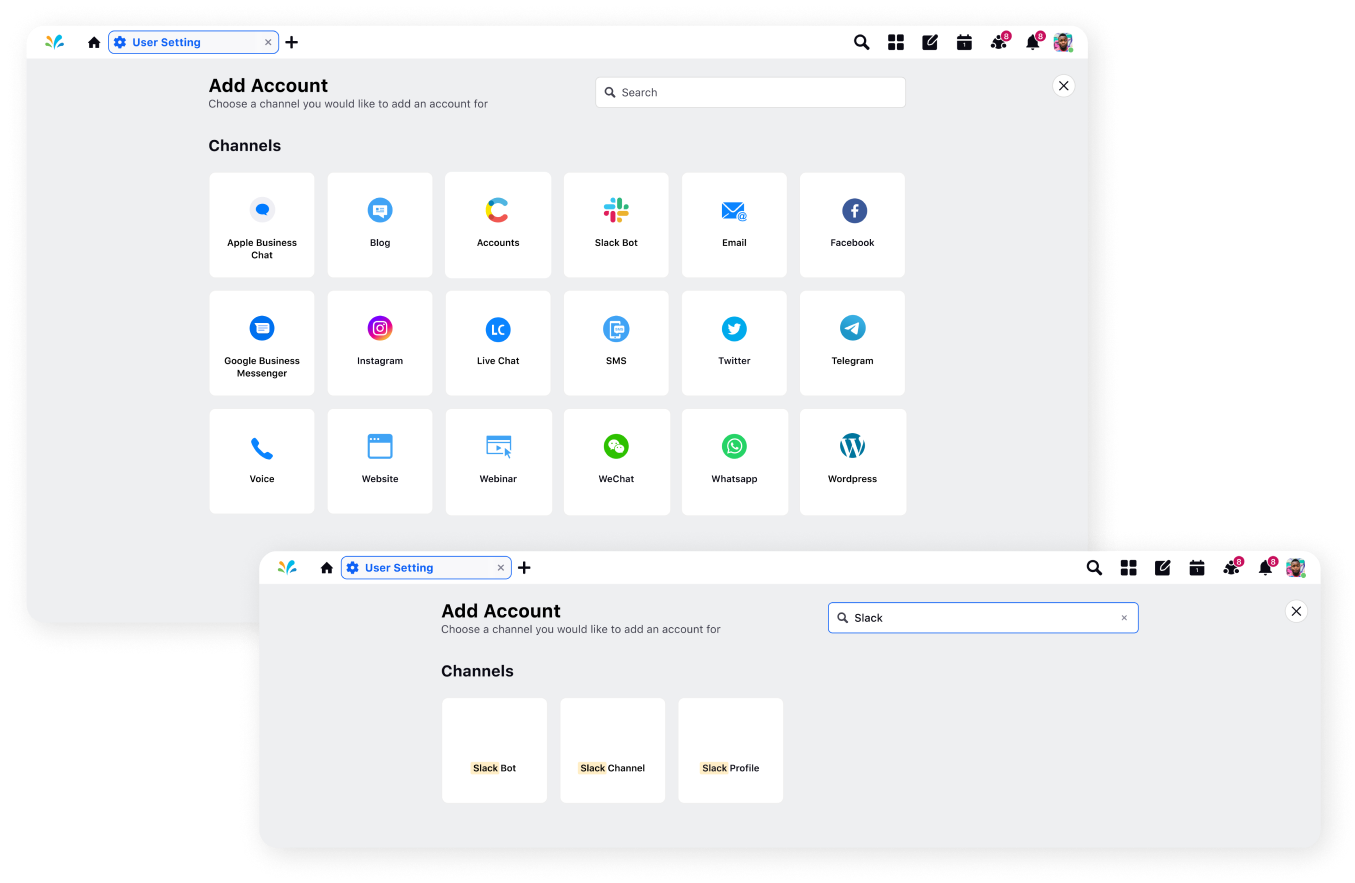The height and width of the screenshot is (883, 1355).
Task: Choose the Instagram channel tile
Action: [380, 343]
